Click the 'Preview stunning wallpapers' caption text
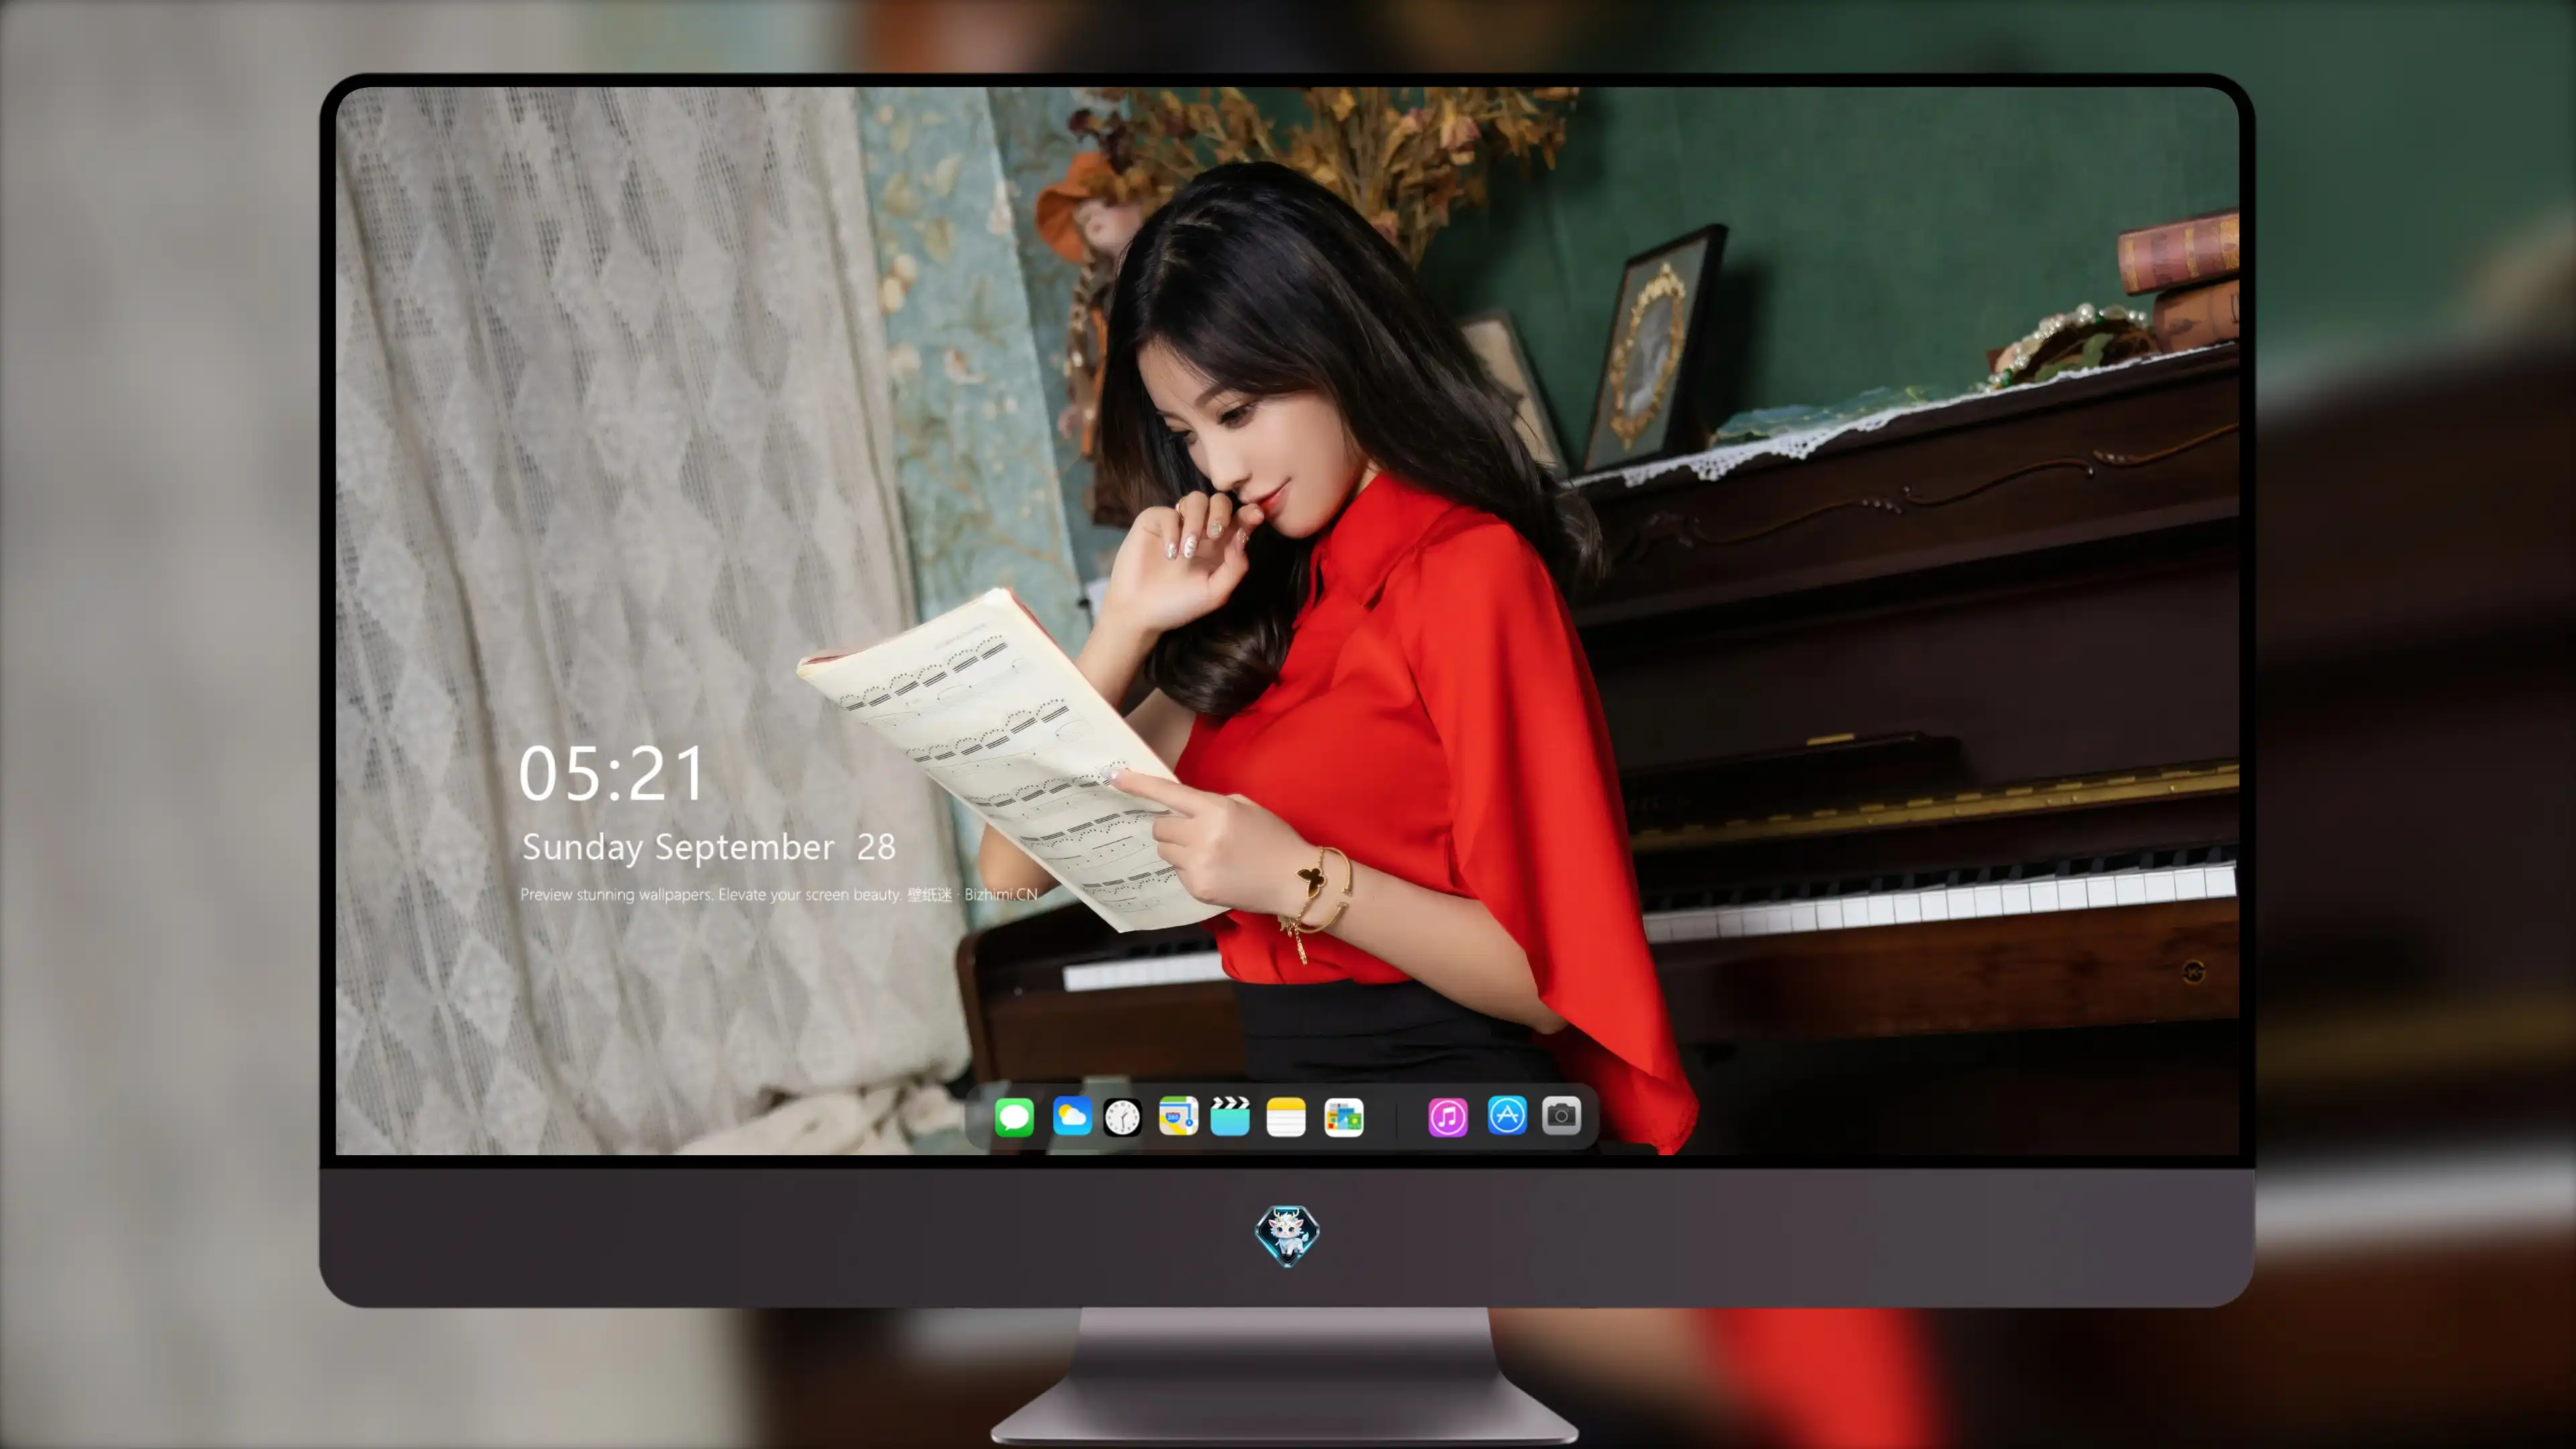 pos(779,894)
